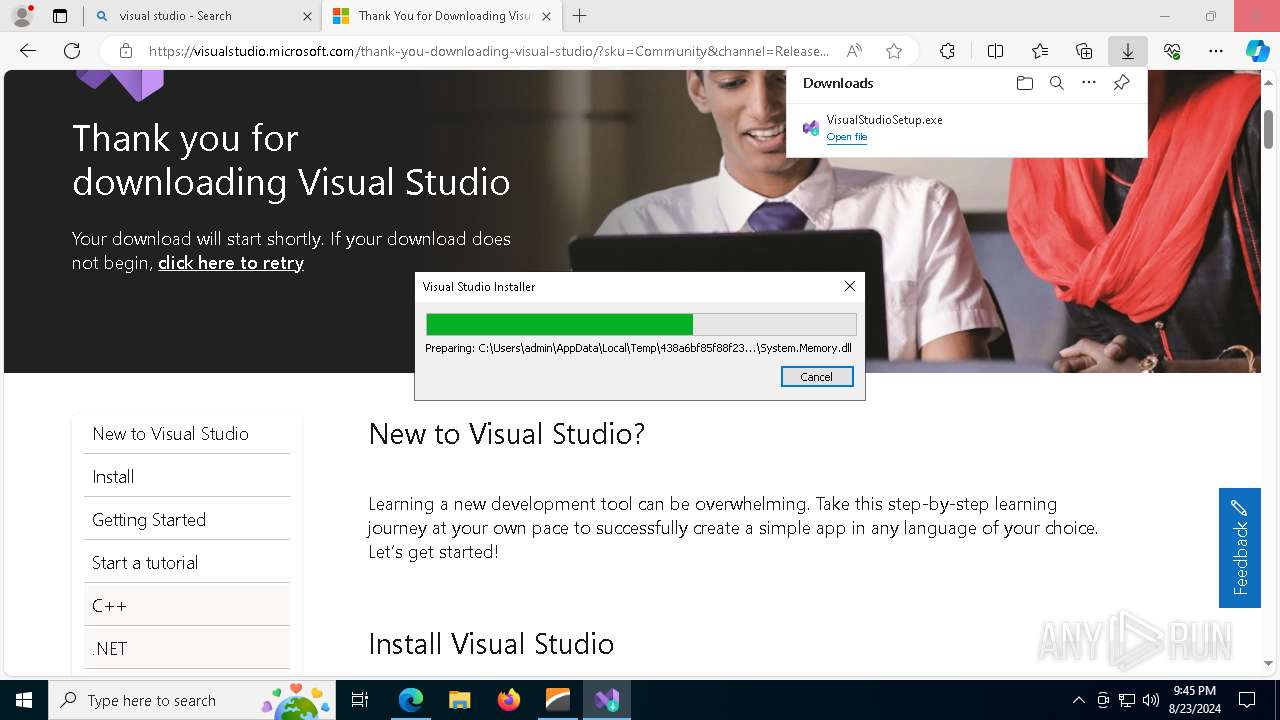Close the Visual Studio Installer dialog
The width and height of the screenshot is (1280, 720).
(x=849, y=286)
